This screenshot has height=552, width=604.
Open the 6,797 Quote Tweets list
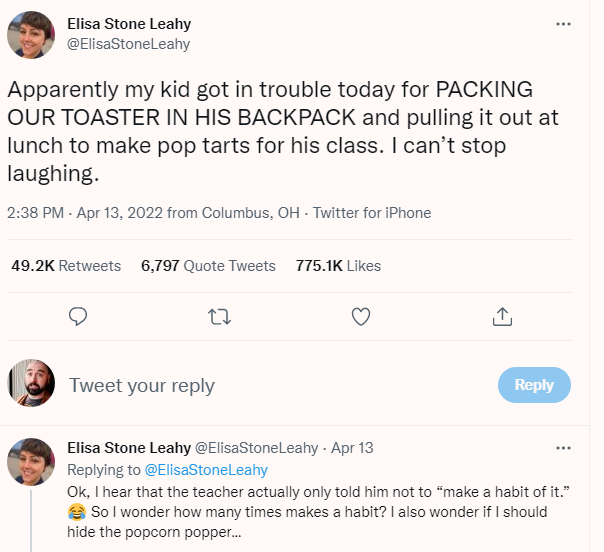click(208, 266)
